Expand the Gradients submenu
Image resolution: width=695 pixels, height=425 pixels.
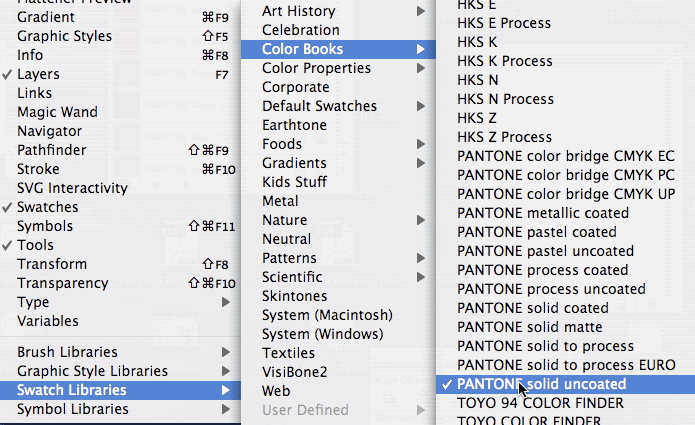[x=338, y=163]
